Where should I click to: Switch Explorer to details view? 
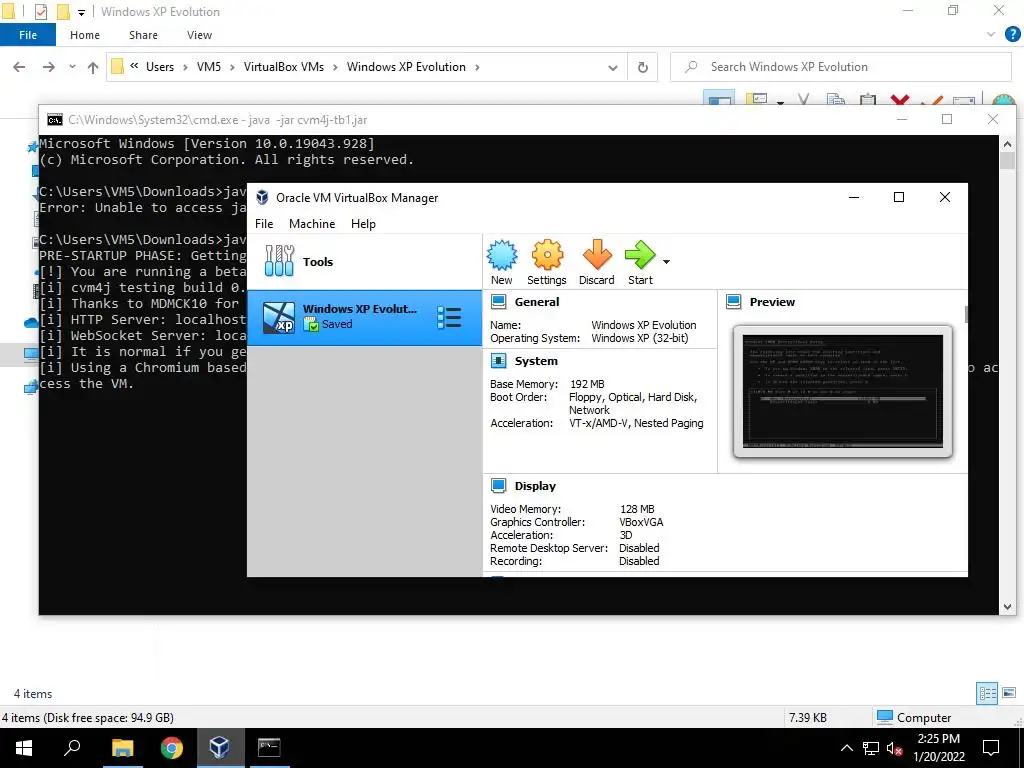point(986,693)
